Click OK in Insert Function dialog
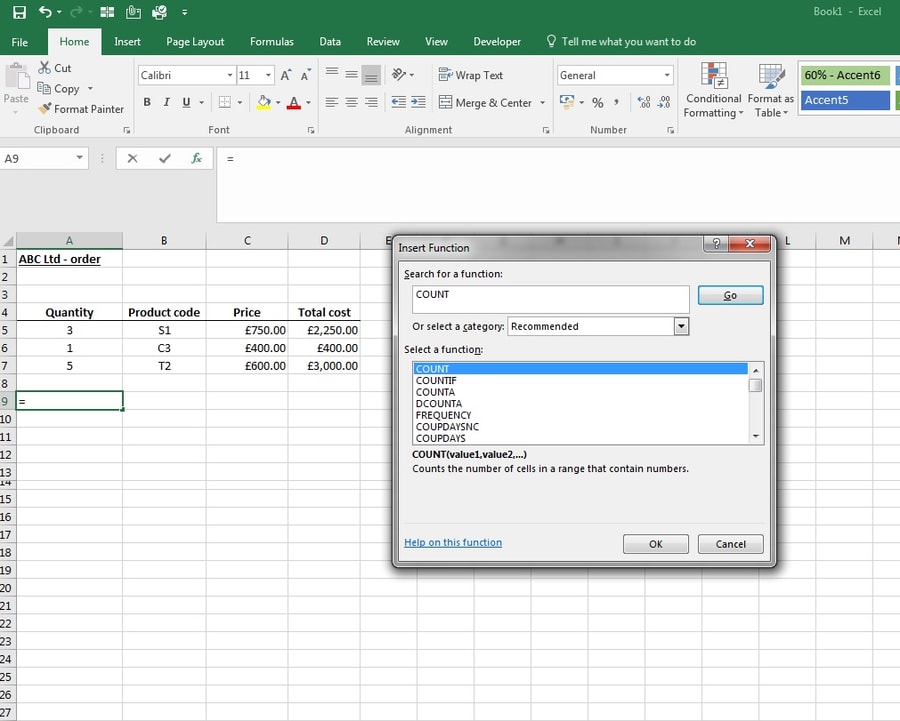This screenshot has height=721, width=900. coord(655,544)
